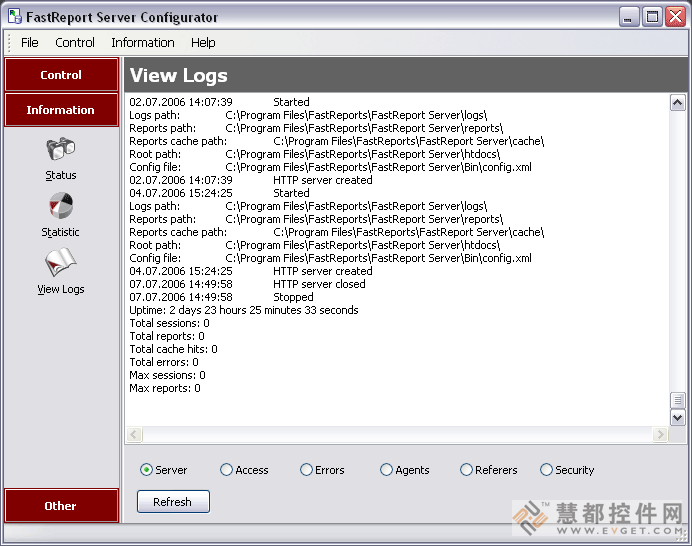Click the log scroll up arrow

(677, 103)
